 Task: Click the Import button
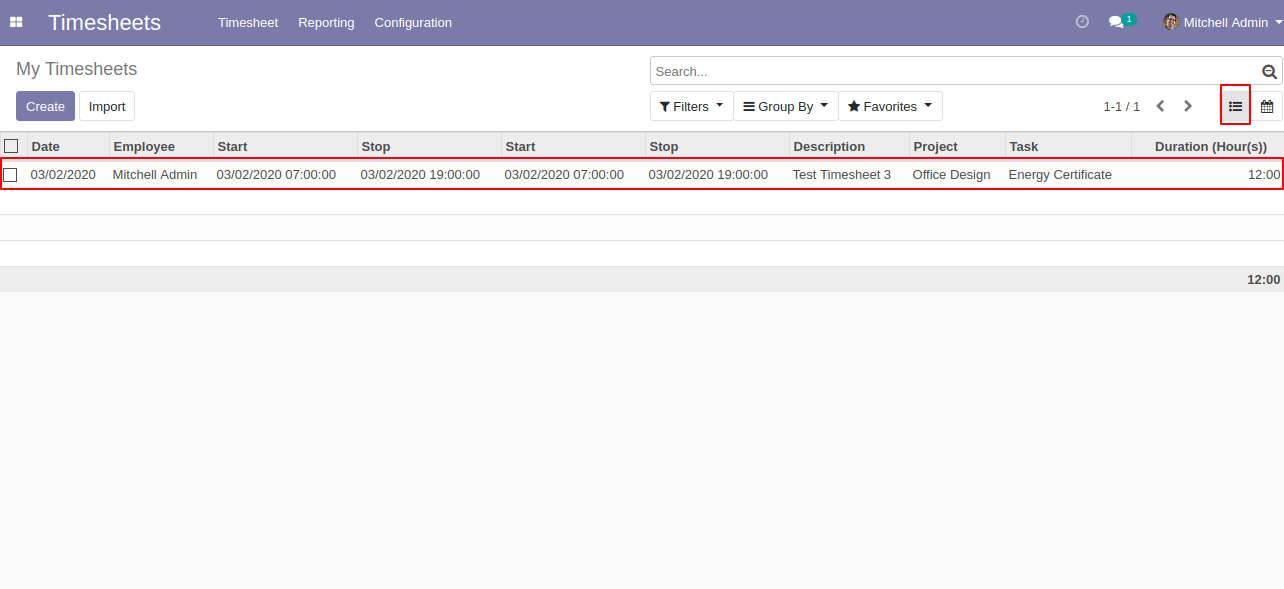tap(107, 106)
